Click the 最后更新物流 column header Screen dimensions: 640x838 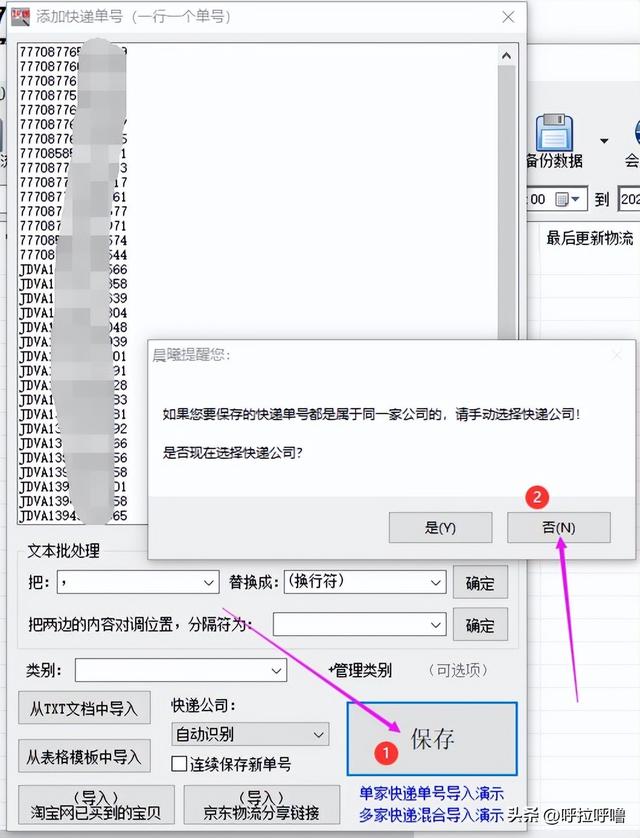click(x=589, y=238)
